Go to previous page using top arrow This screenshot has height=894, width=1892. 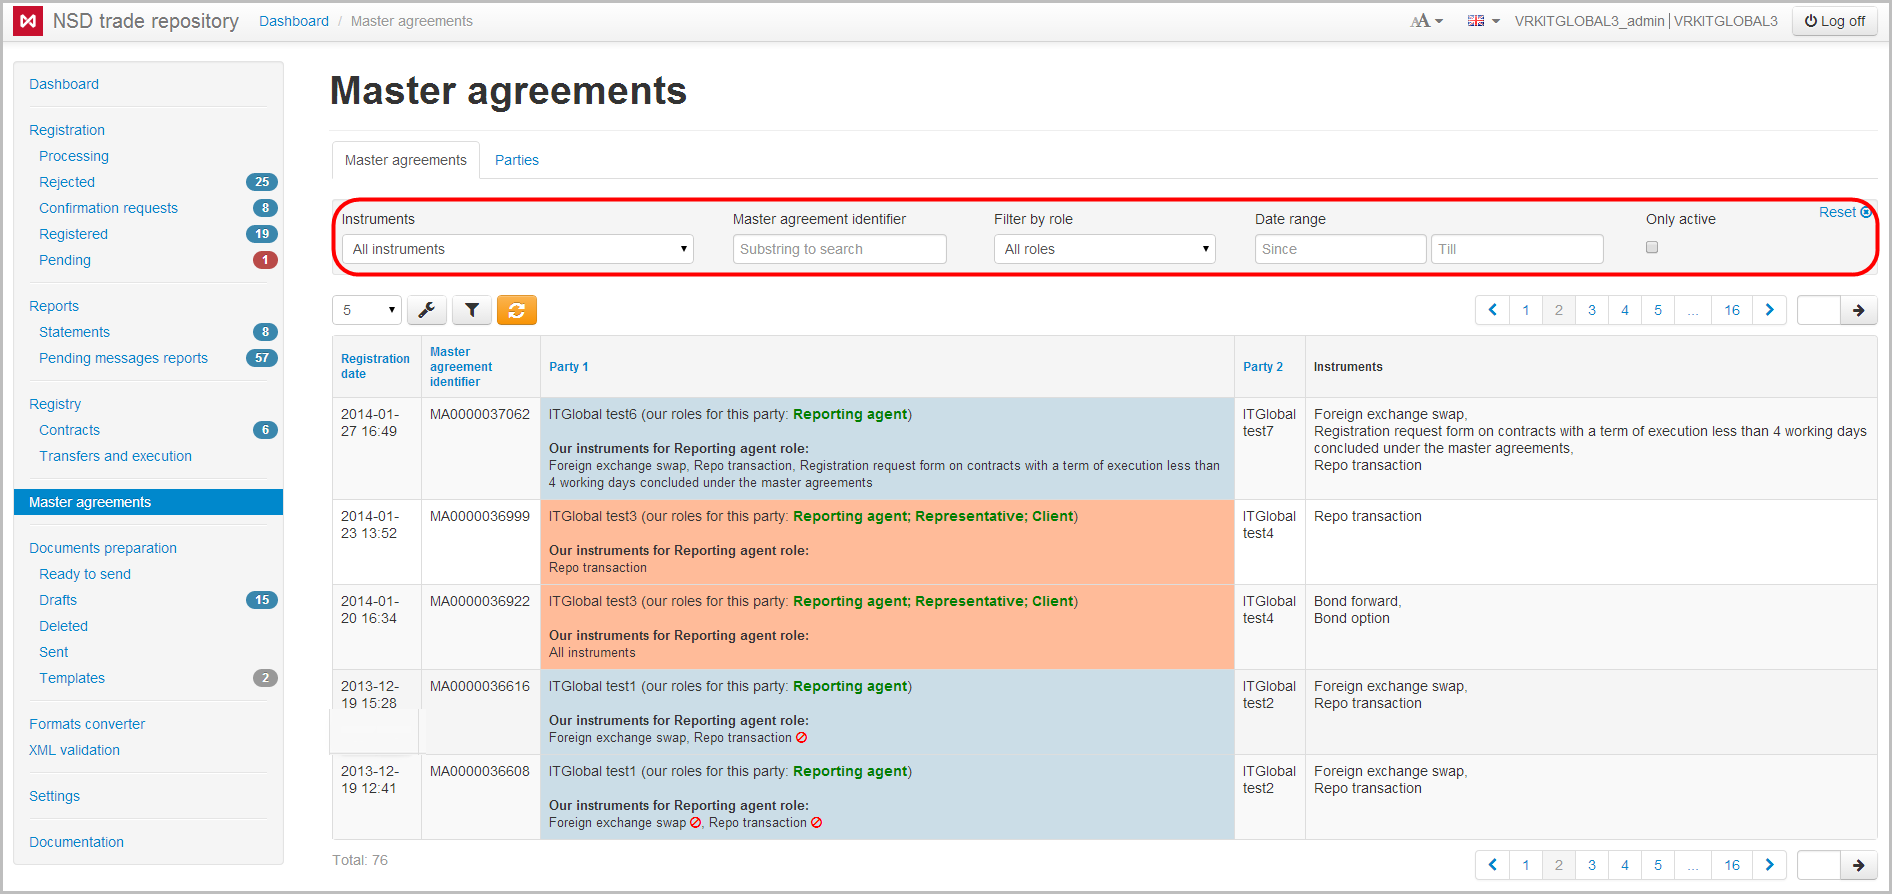pyautogui.click(x=1492, y=310)
